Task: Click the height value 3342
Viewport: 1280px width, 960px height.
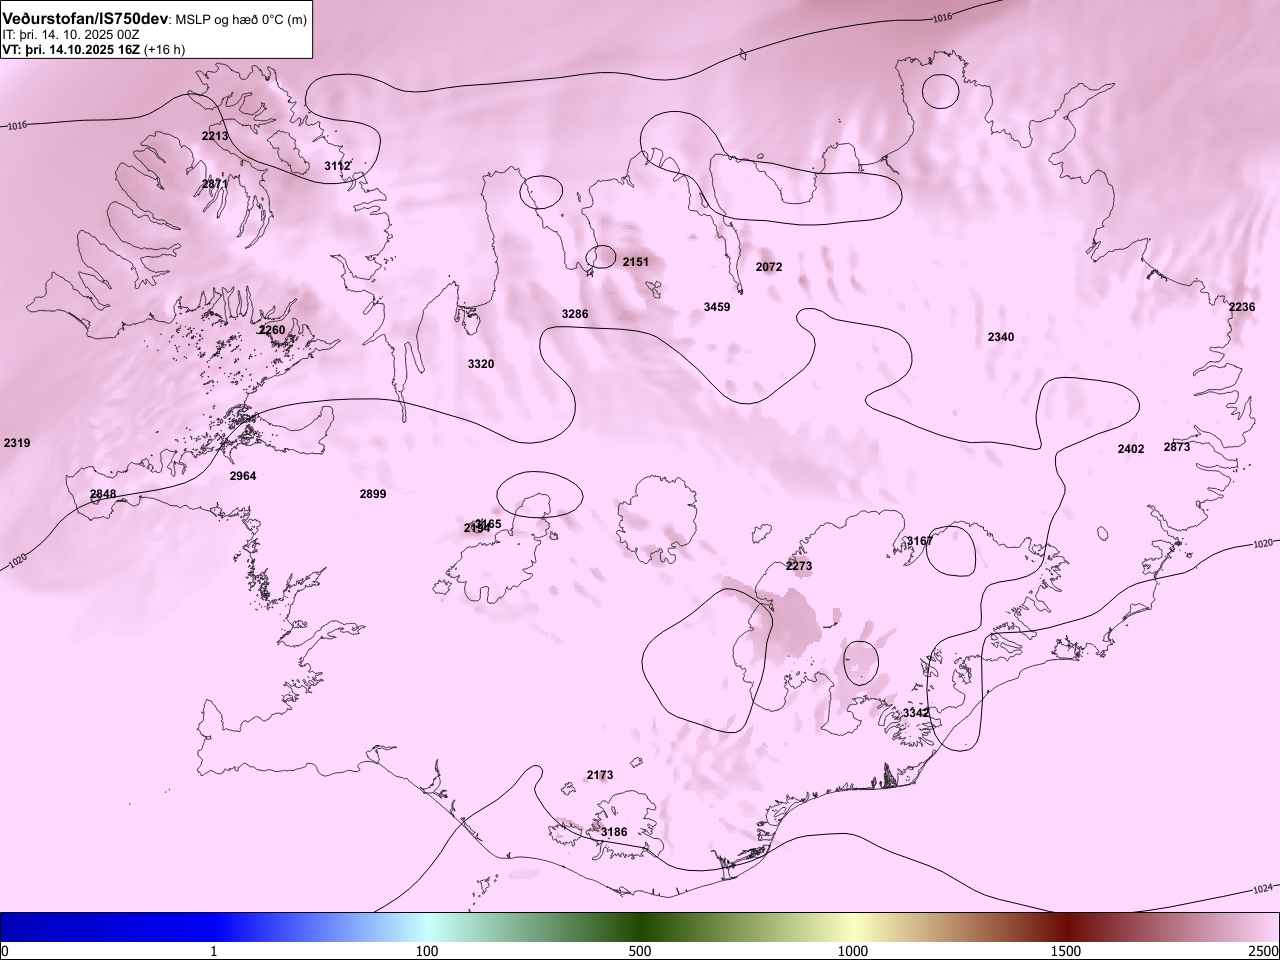Action: click(916, 713)
